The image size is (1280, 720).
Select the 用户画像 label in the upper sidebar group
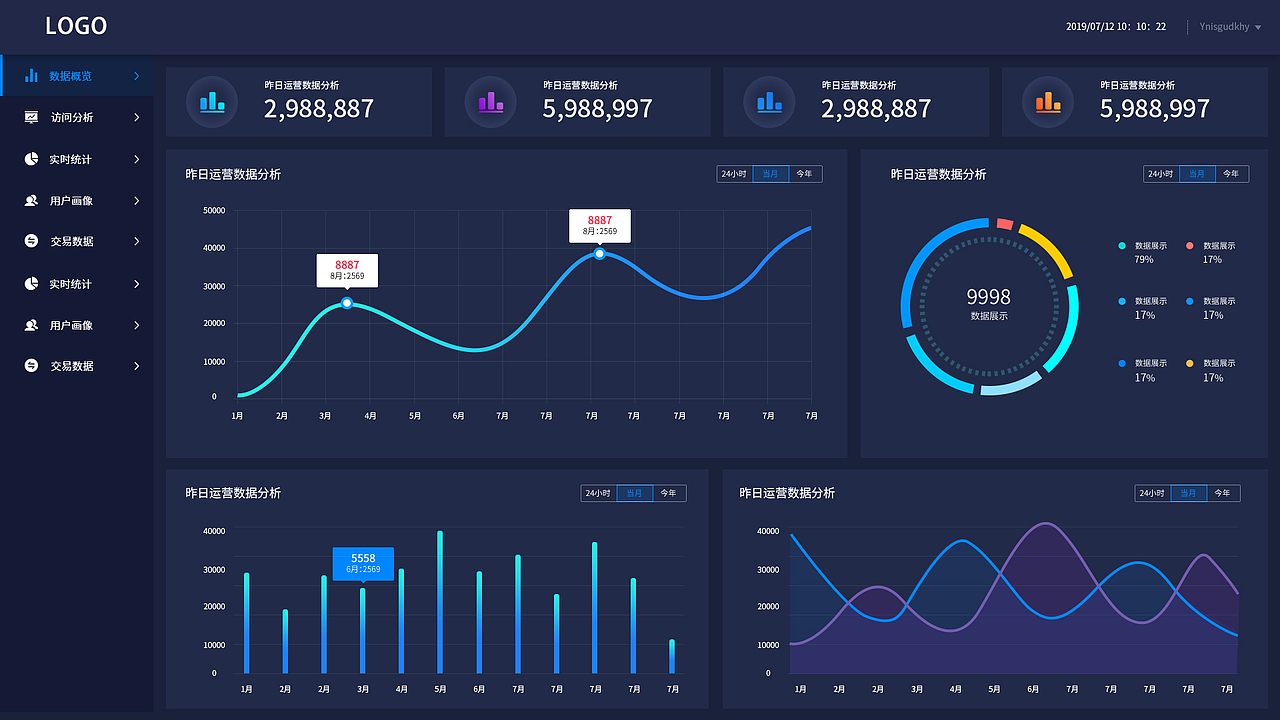pyautogui.click(x=72, y=200)
